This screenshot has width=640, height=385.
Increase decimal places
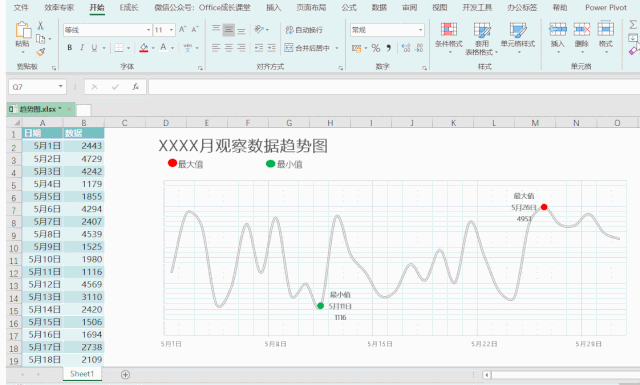pos(406,48)
